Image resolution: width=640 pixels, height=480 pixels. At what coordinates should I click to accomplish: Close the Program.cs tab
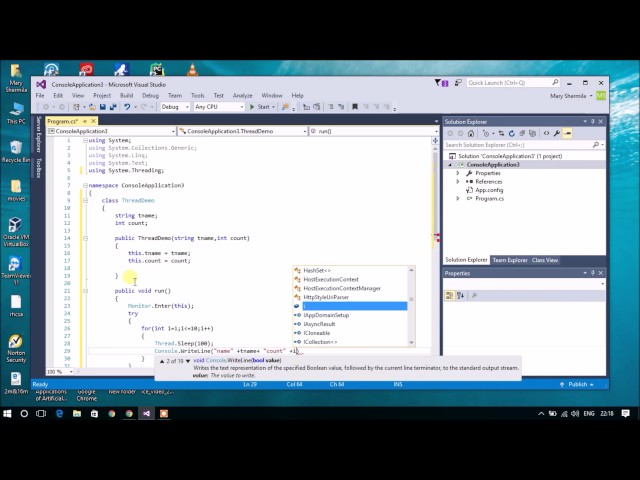[93, 121]
